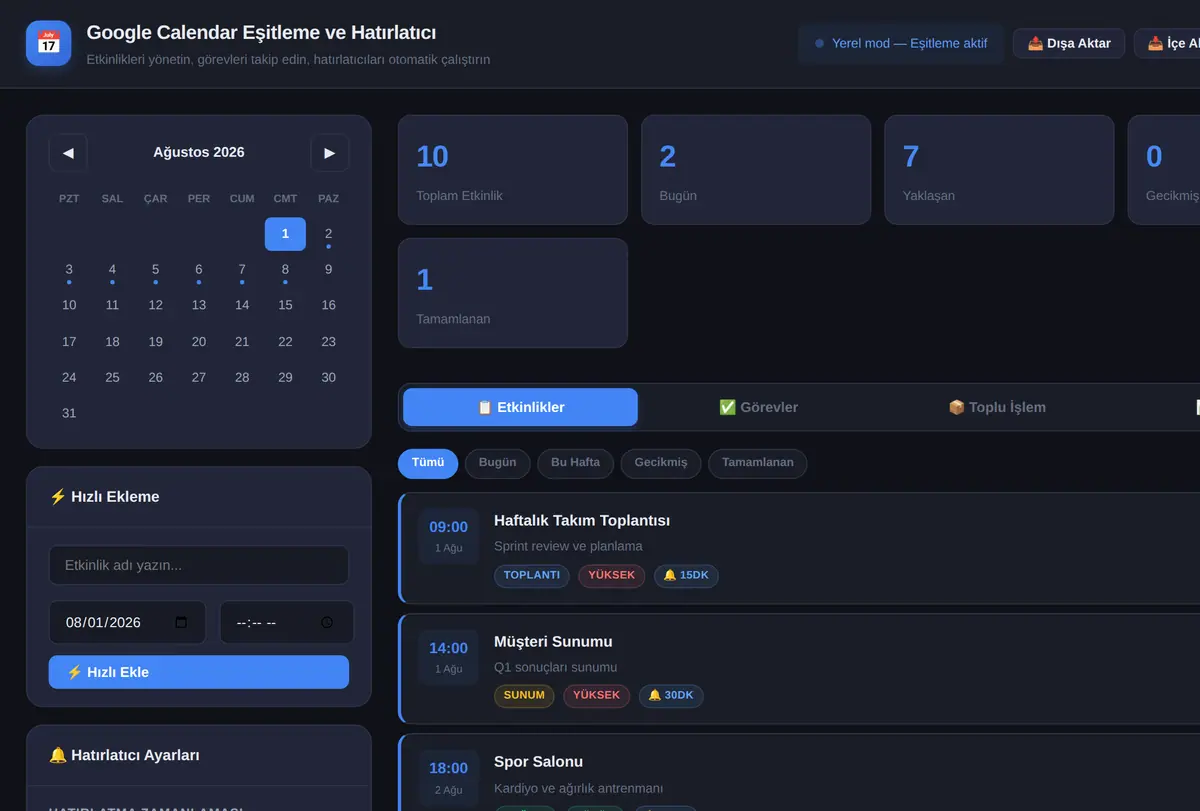Screen dimensions: 1200x811
Task: Click the Hızlı Ekle button
Action: [199, 672]
